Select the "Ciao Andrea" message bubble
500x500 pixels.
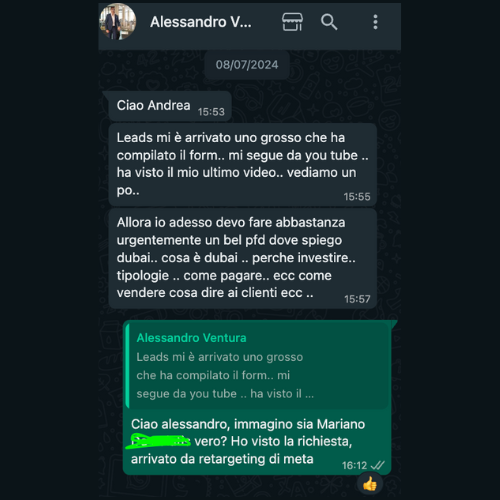(x=170, y=106)
